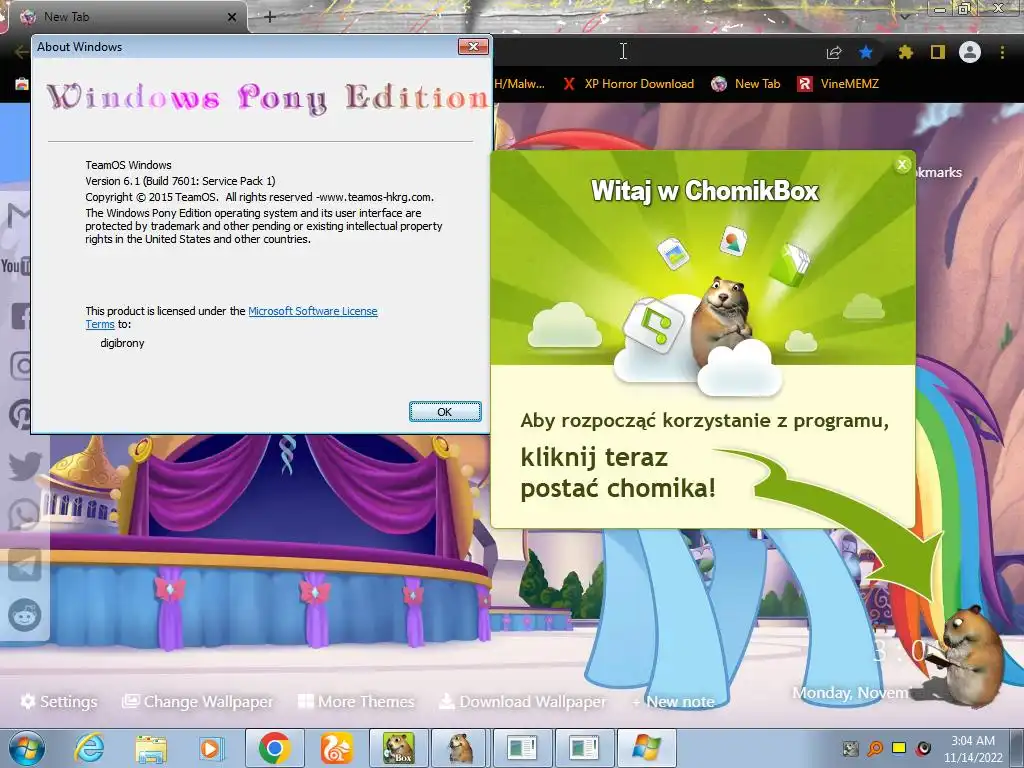This screenshot has height=768, width=1024.
Task: Open Facebook sidebar shortcut
Action: [x=21, y=316]
